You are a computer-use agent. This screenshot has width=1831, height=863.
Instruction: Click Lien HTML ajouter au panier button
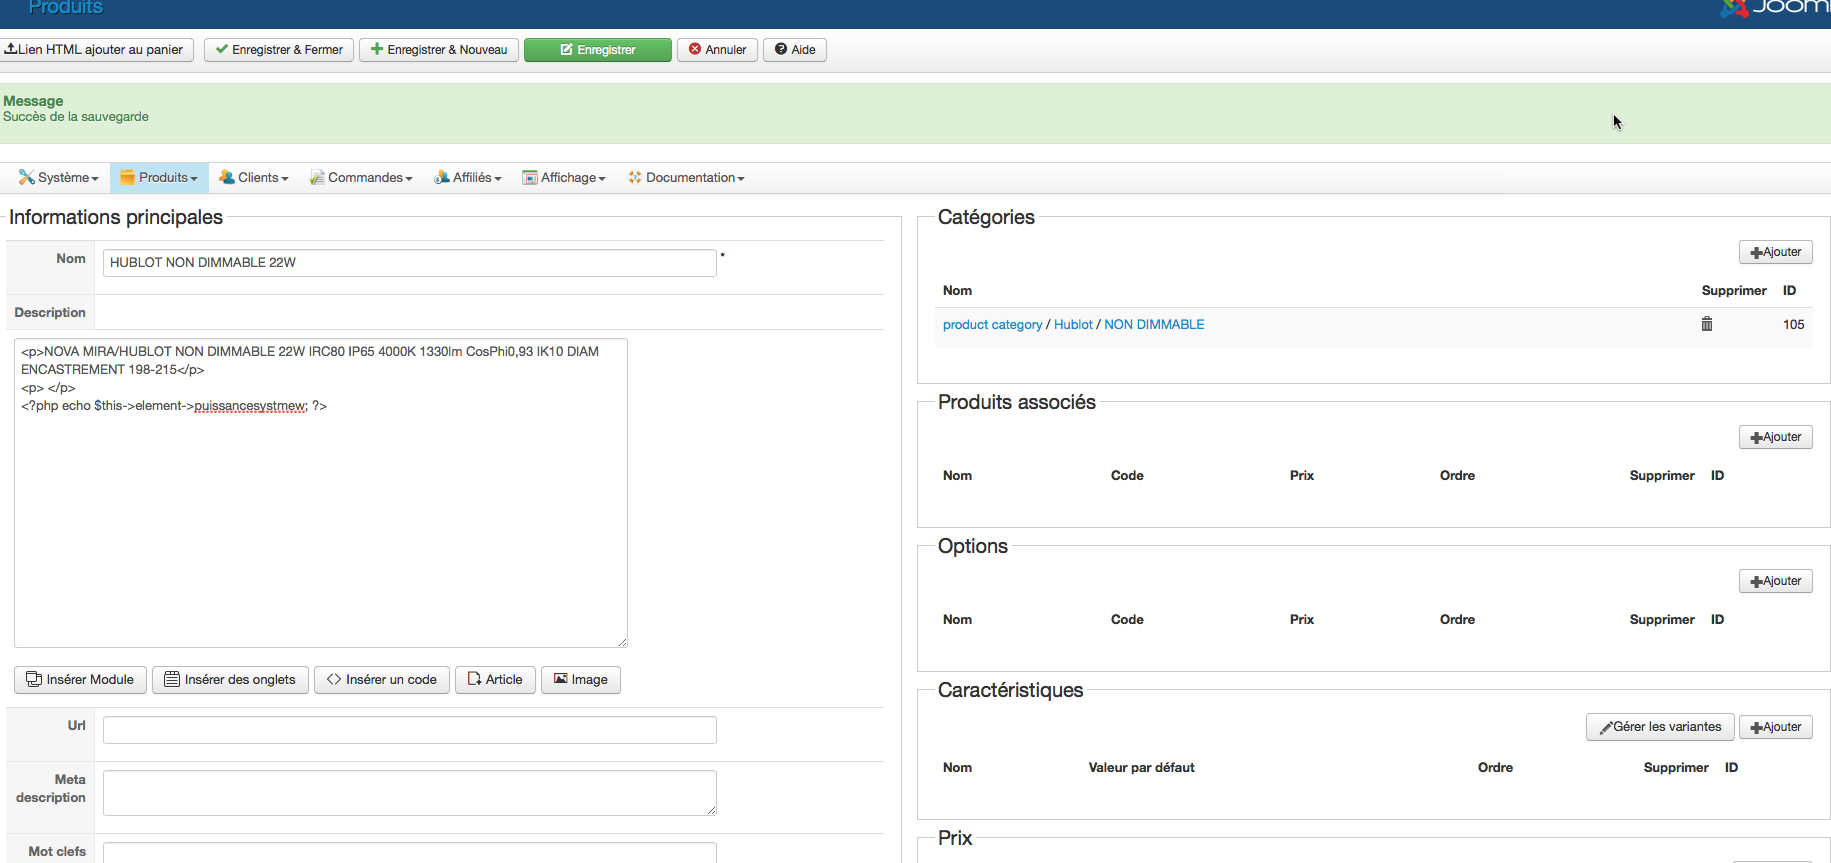click(x=96, y=50)
